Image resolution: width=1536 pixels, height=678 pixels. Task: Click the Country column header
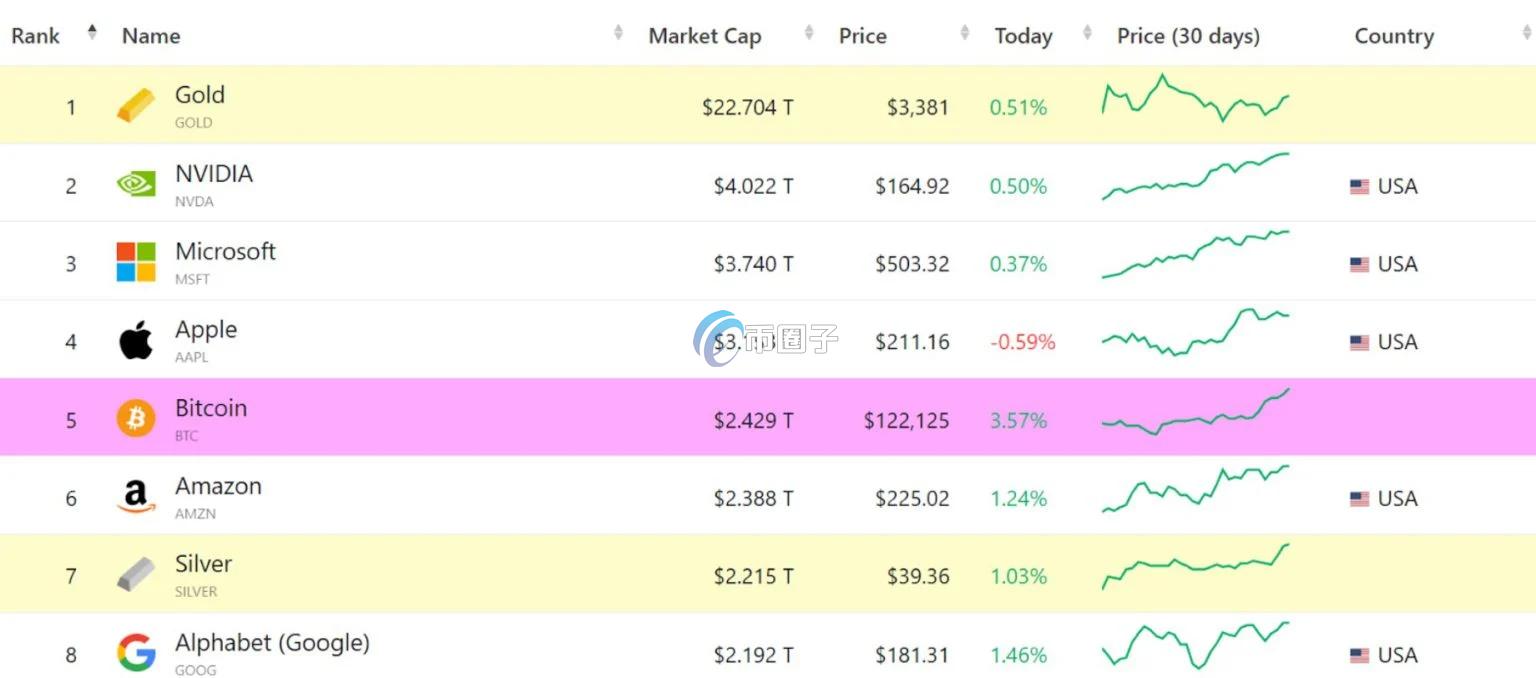click(1394, 36)
